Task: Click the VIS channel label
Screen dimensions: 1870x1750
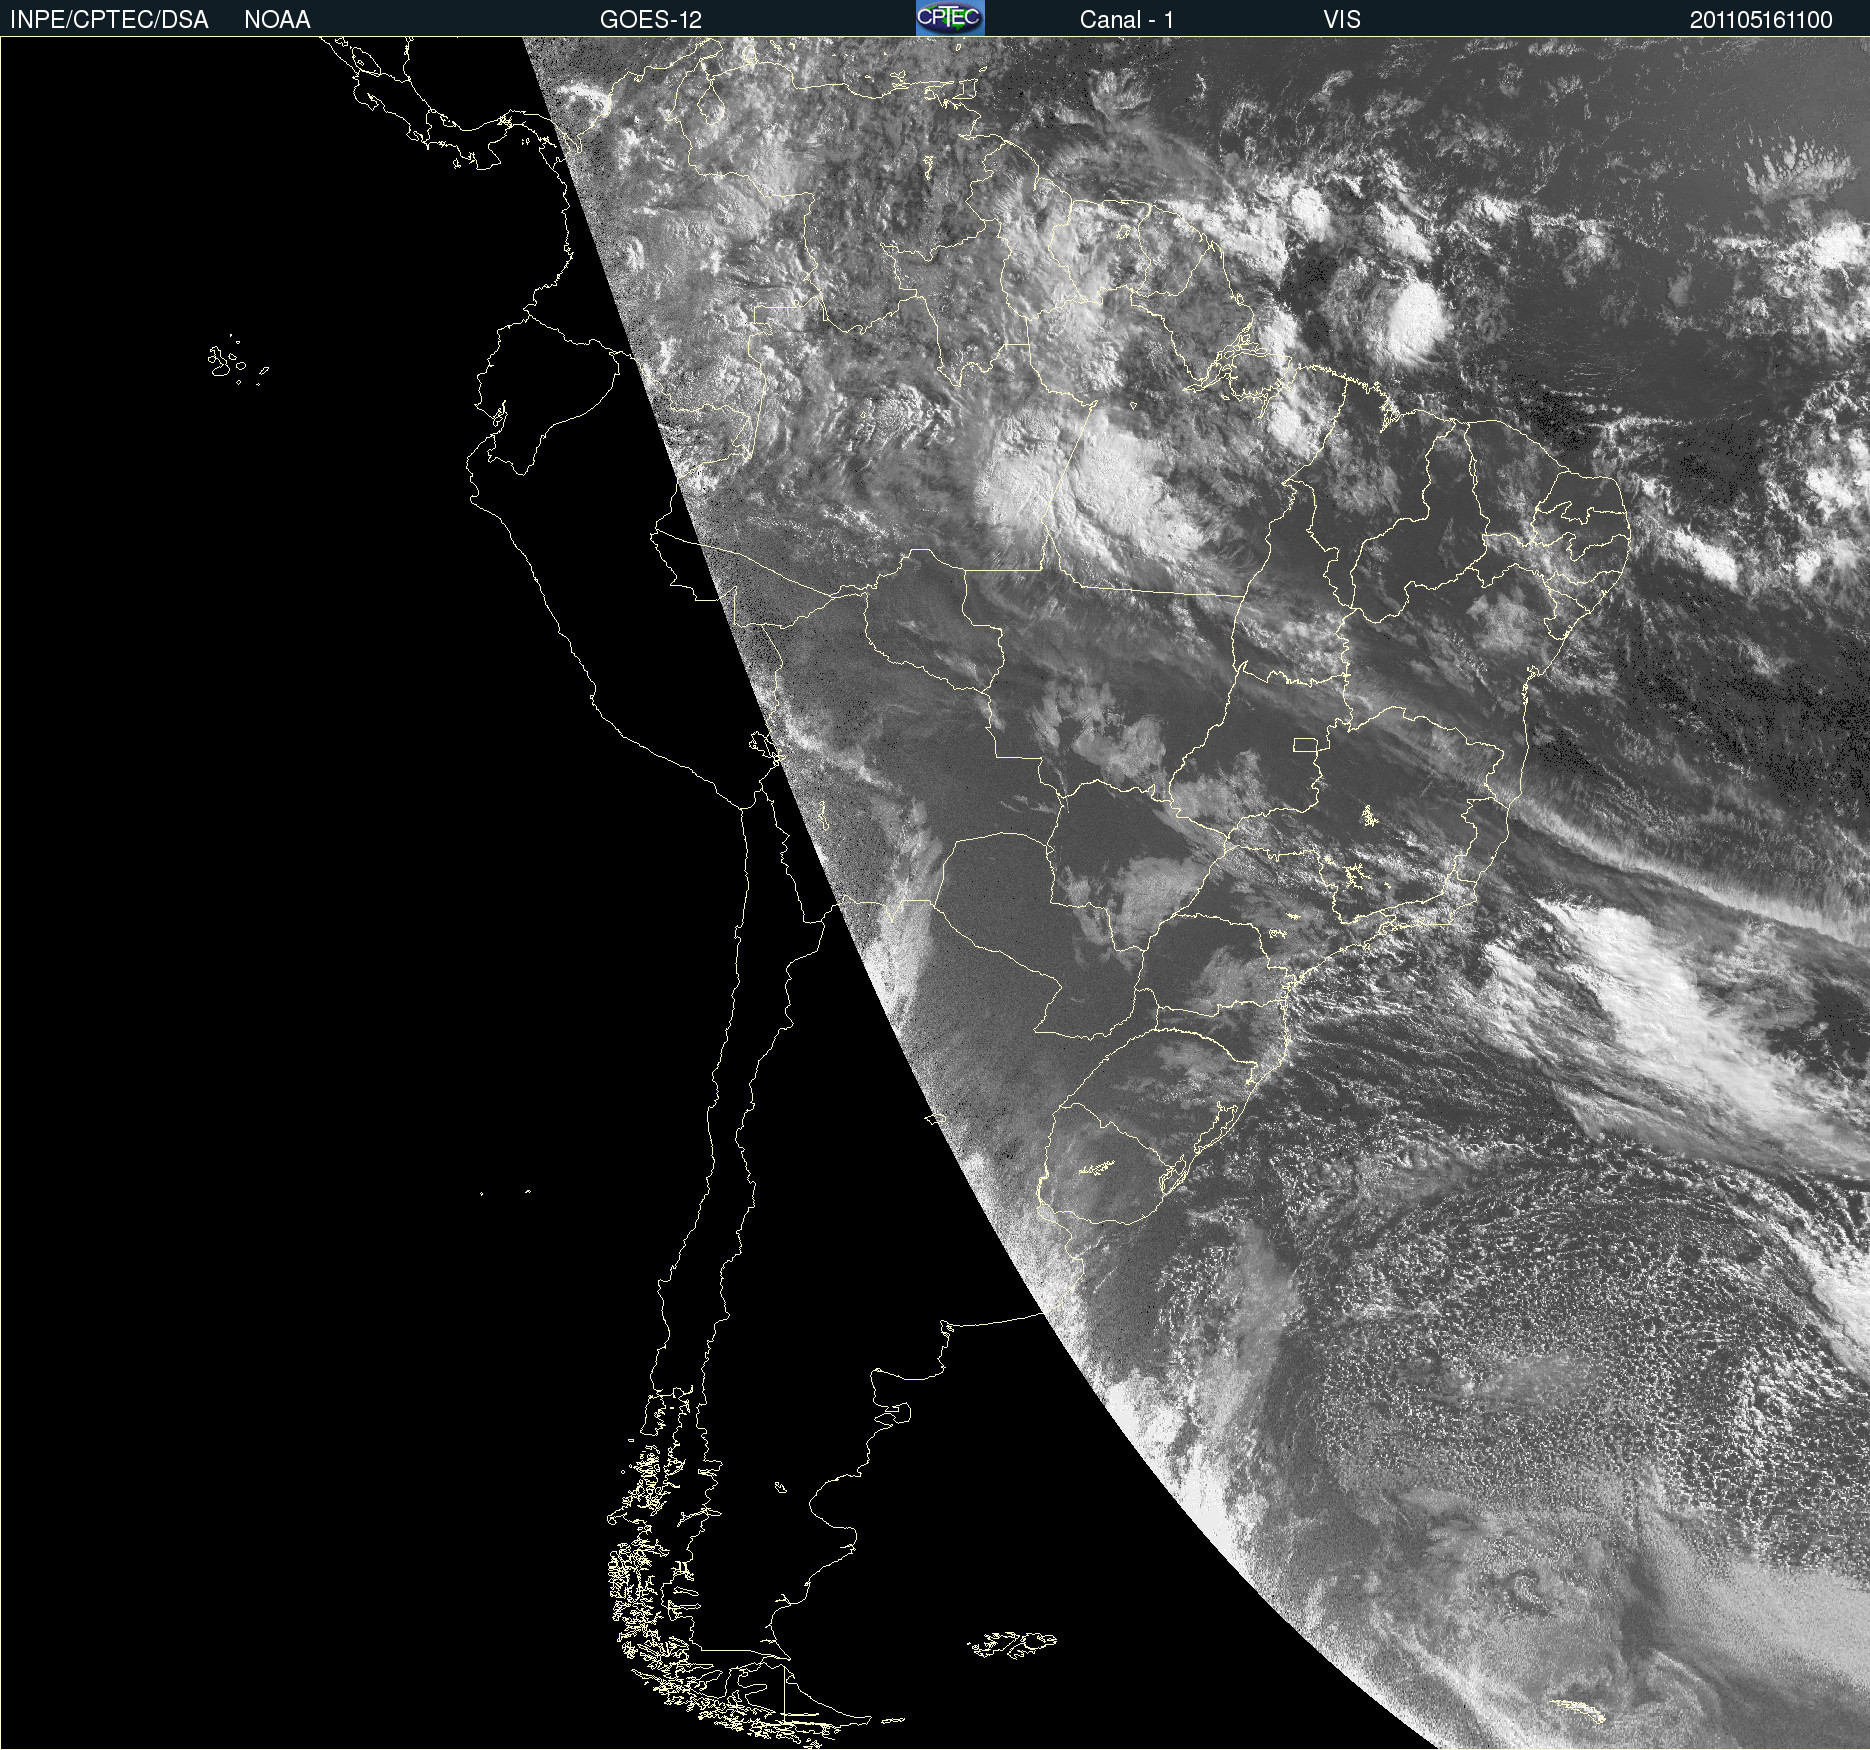Action: tap(1342, 20)
